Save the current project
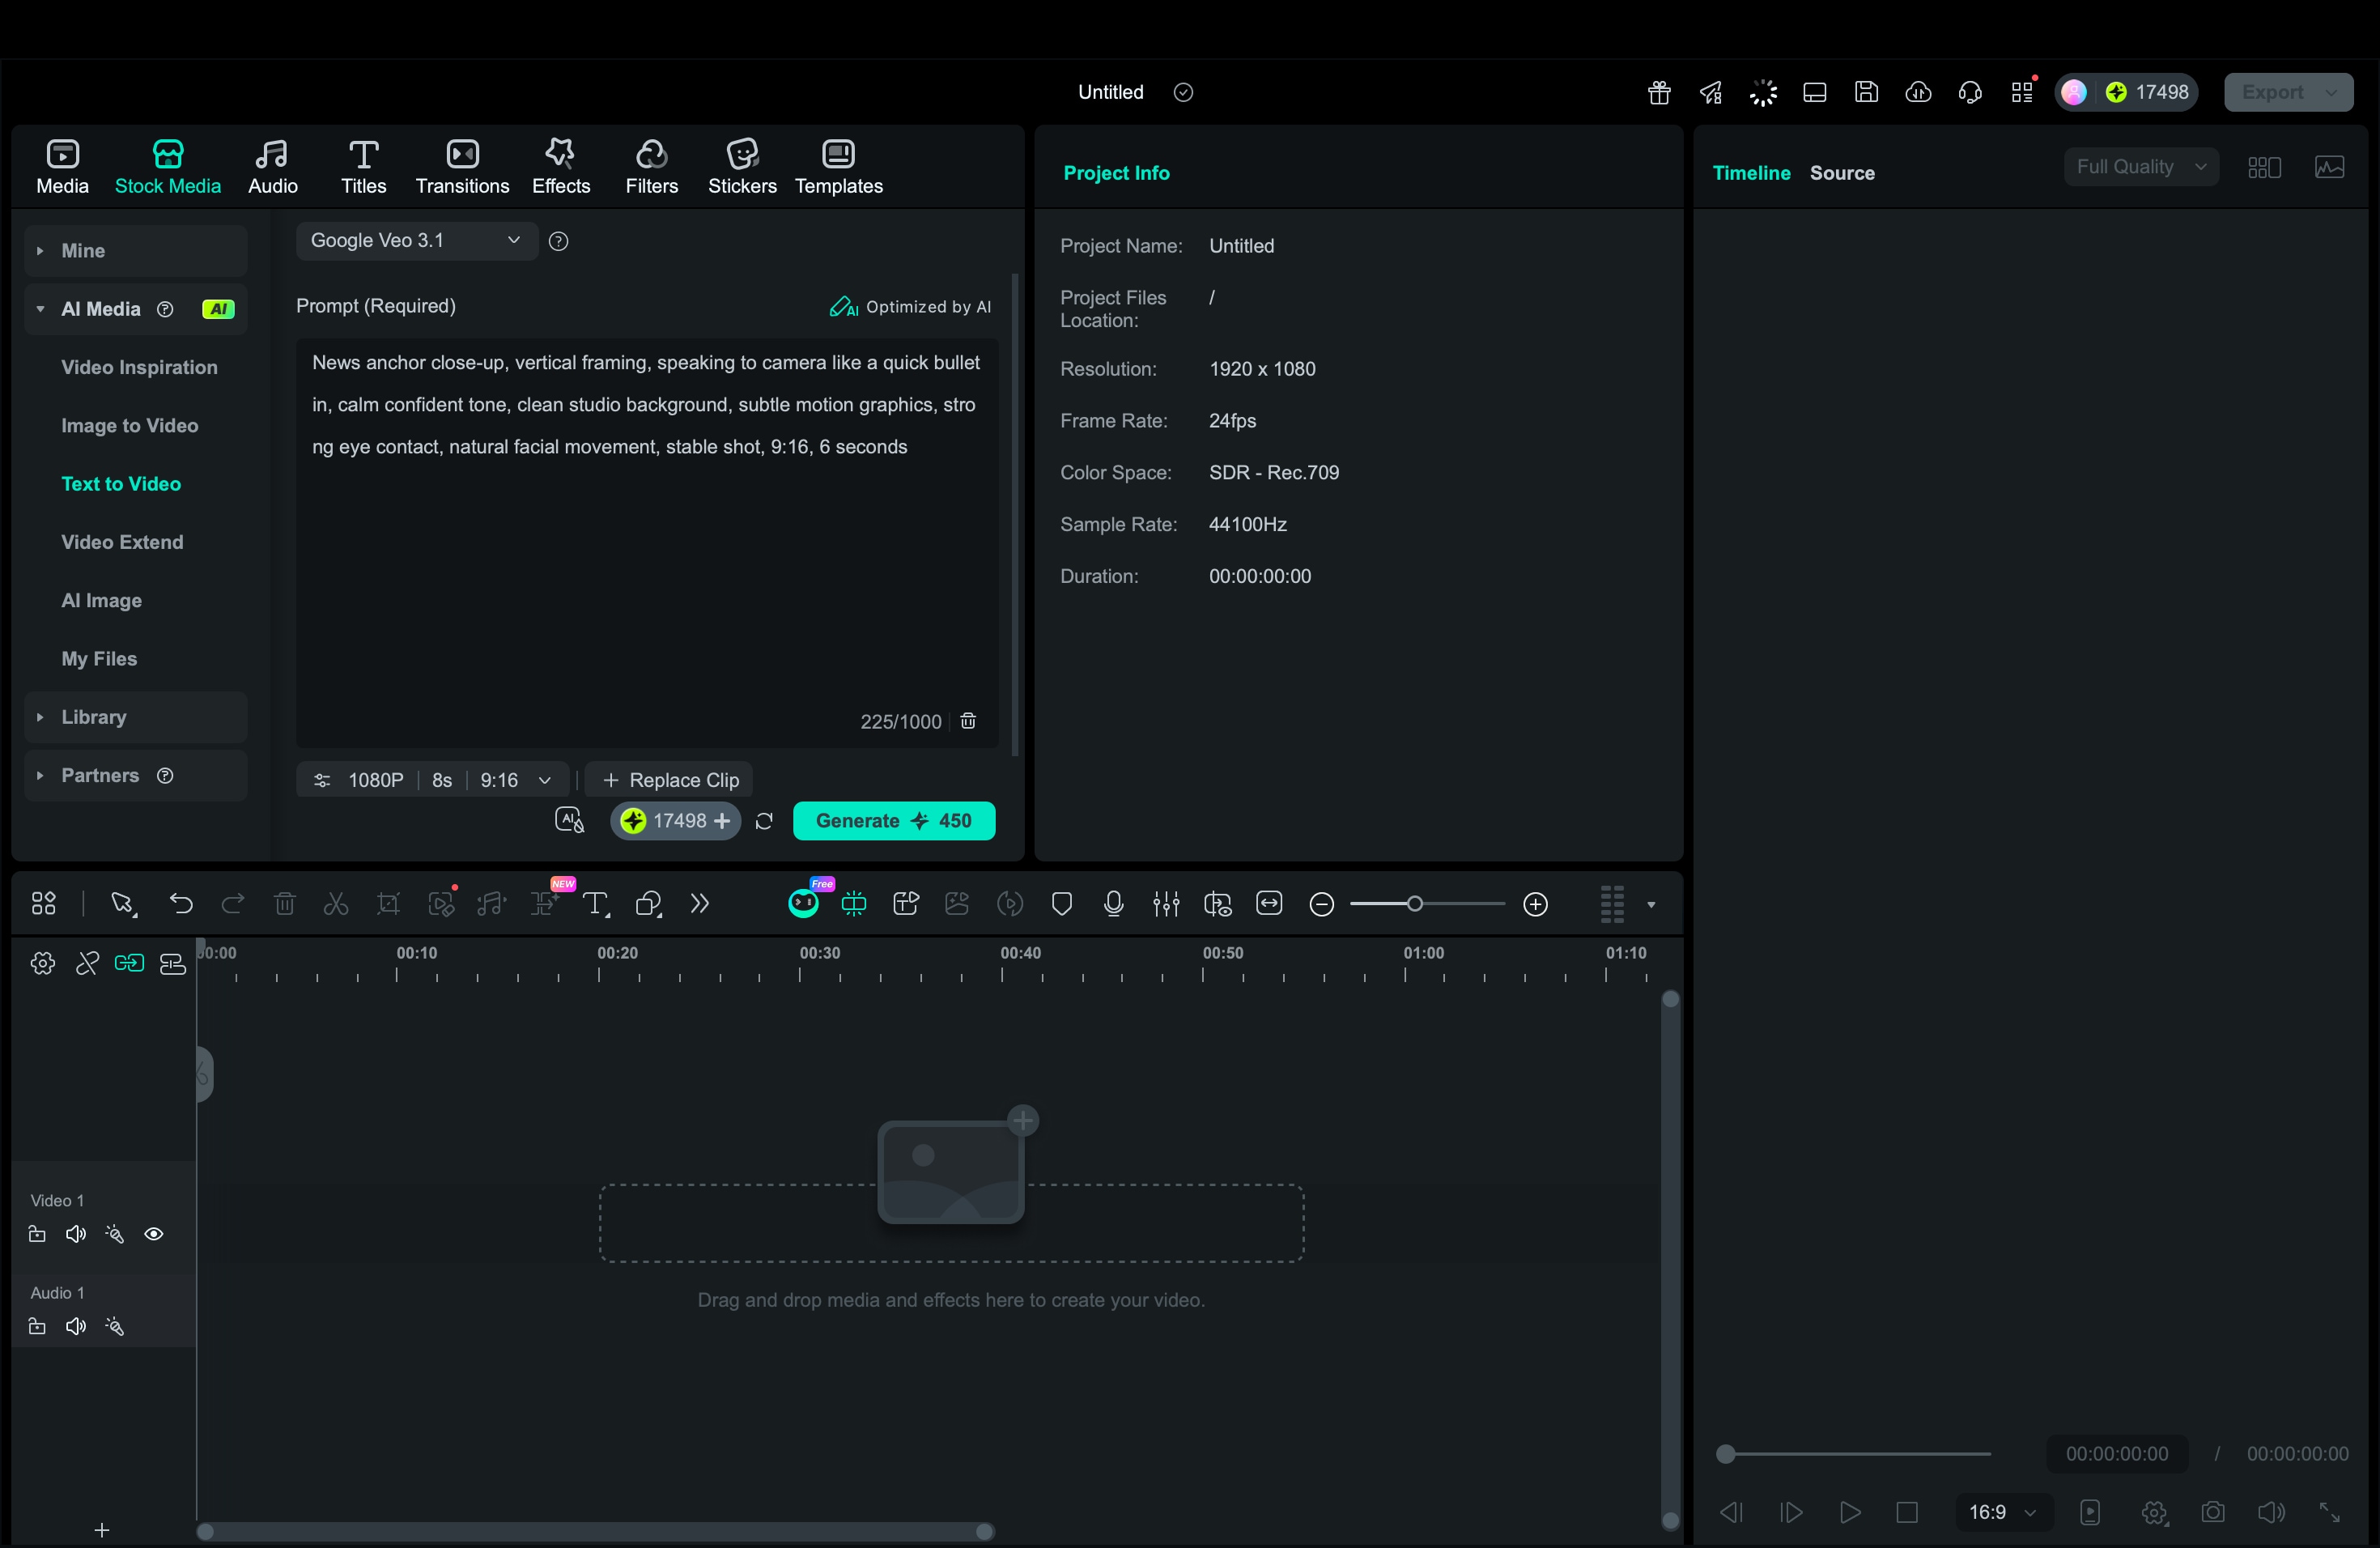 click(1867, 92)
